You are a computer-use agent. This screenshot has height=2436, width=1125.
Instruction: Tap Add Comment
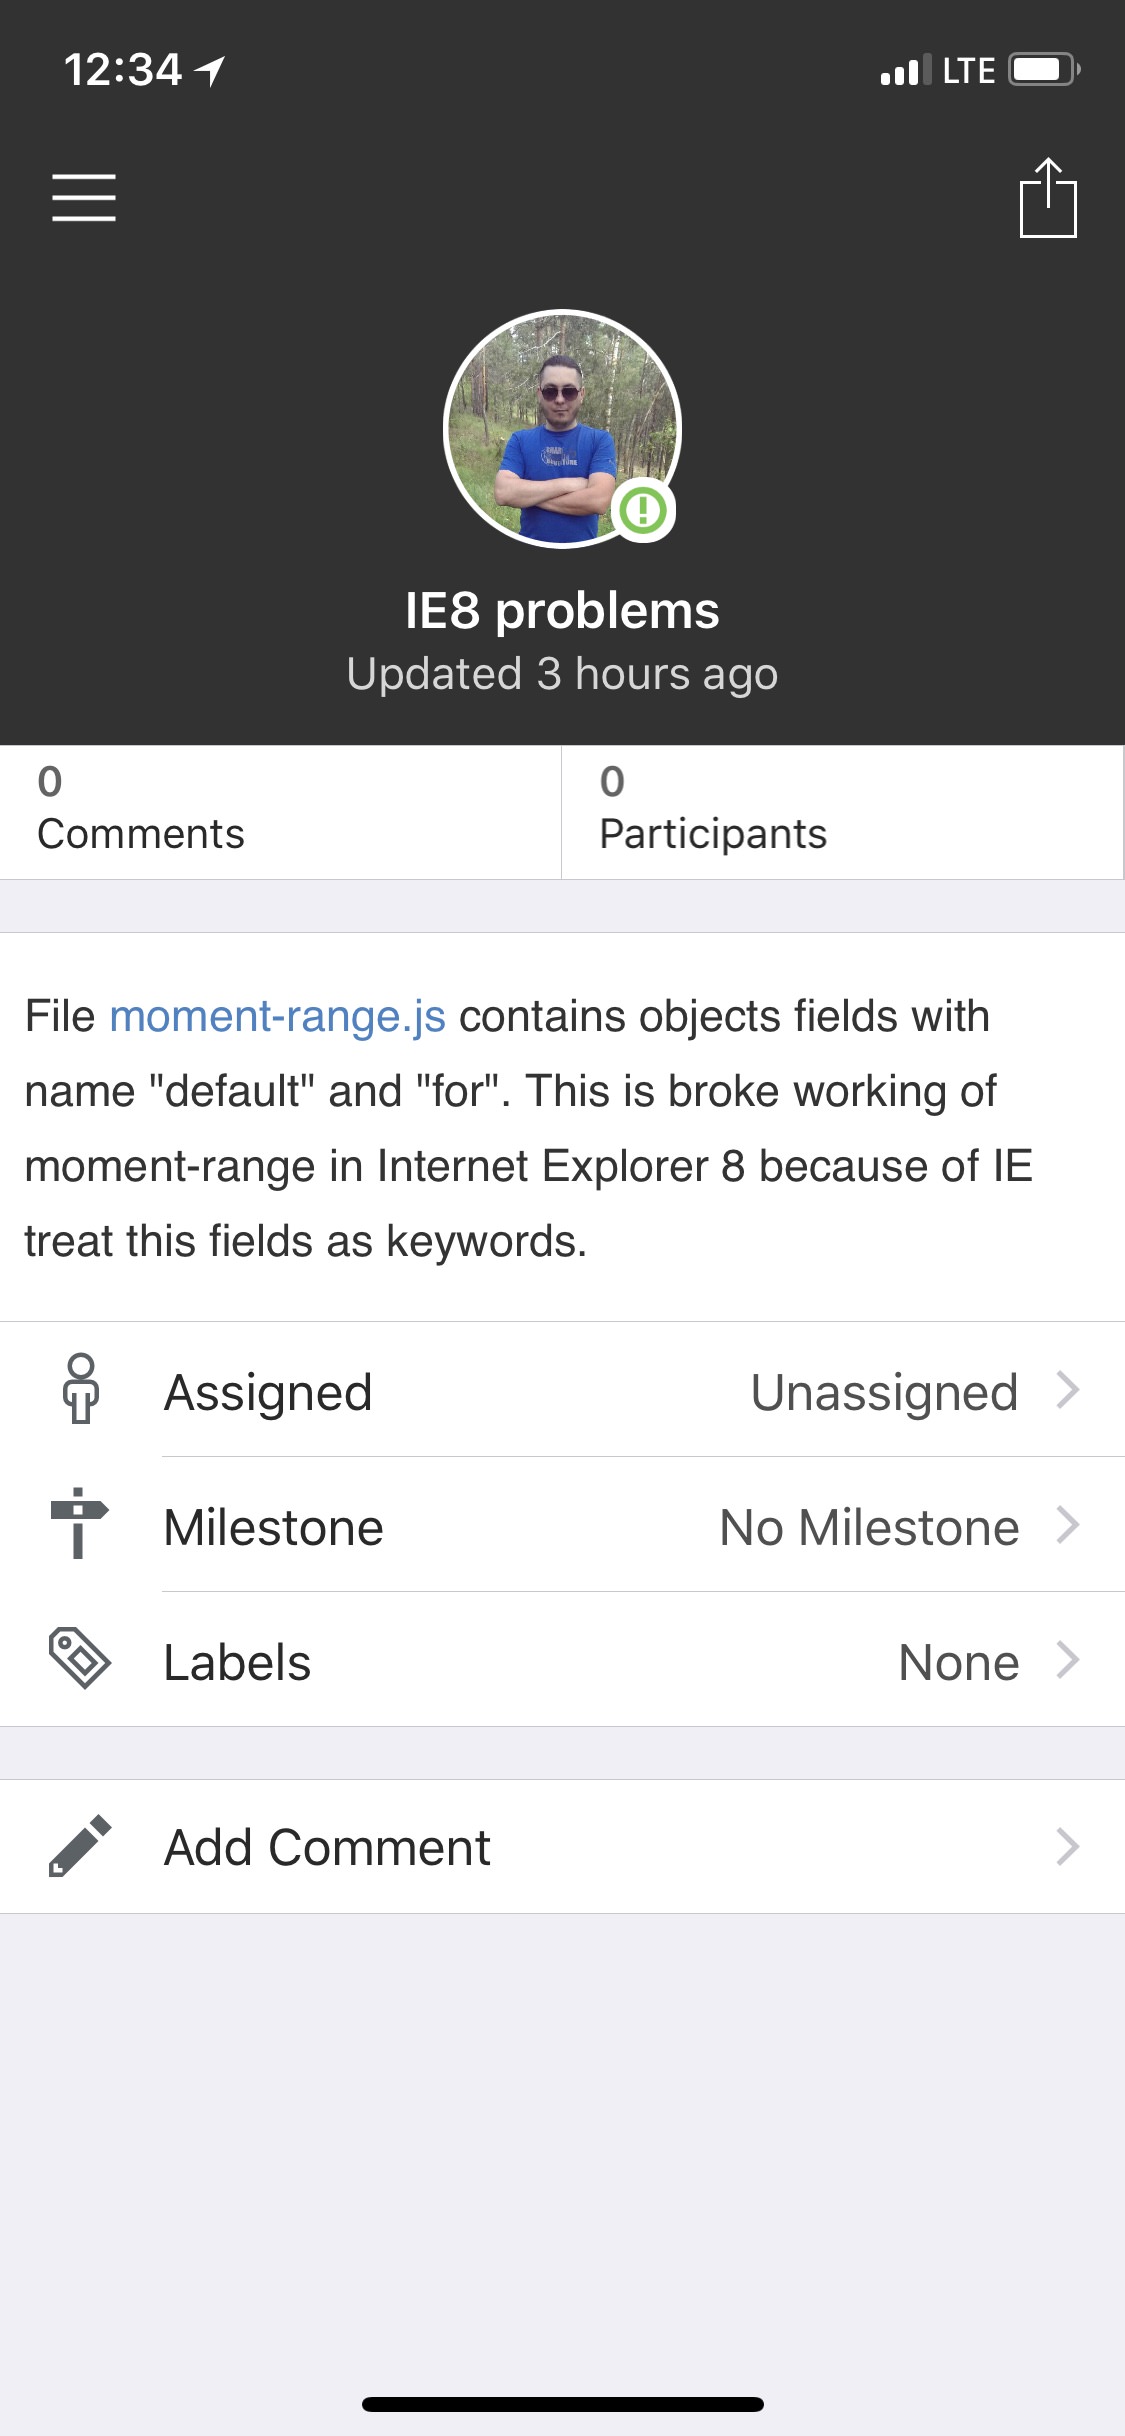[x=327, y=1847]
